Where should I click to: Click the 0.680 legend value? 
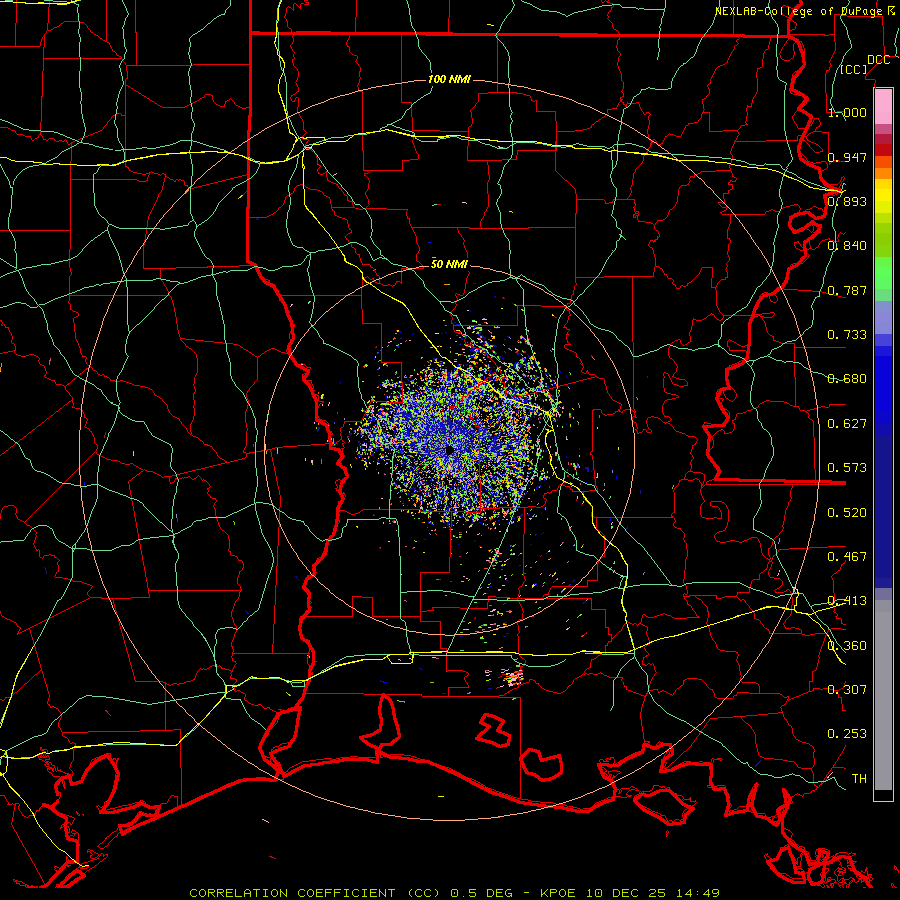847,378
